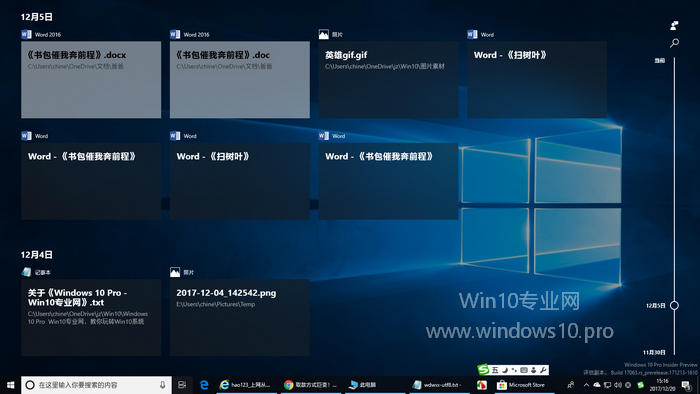
Task: Open the Windows Start menu
Action: click(10, 385)
